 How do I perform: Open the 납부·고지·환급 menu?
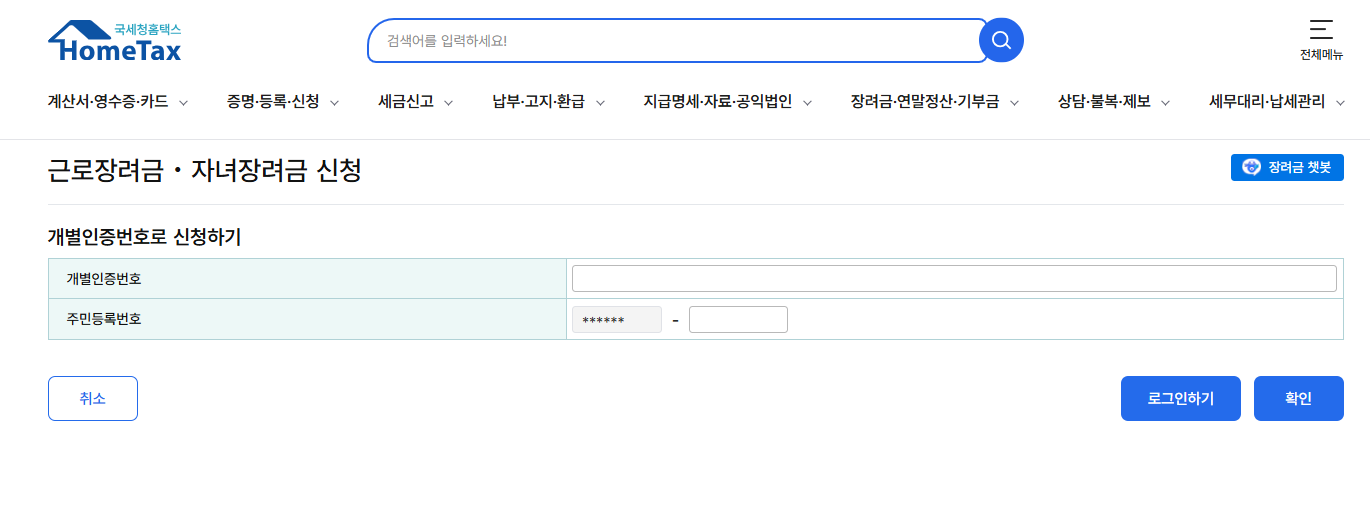pos(539,101)
